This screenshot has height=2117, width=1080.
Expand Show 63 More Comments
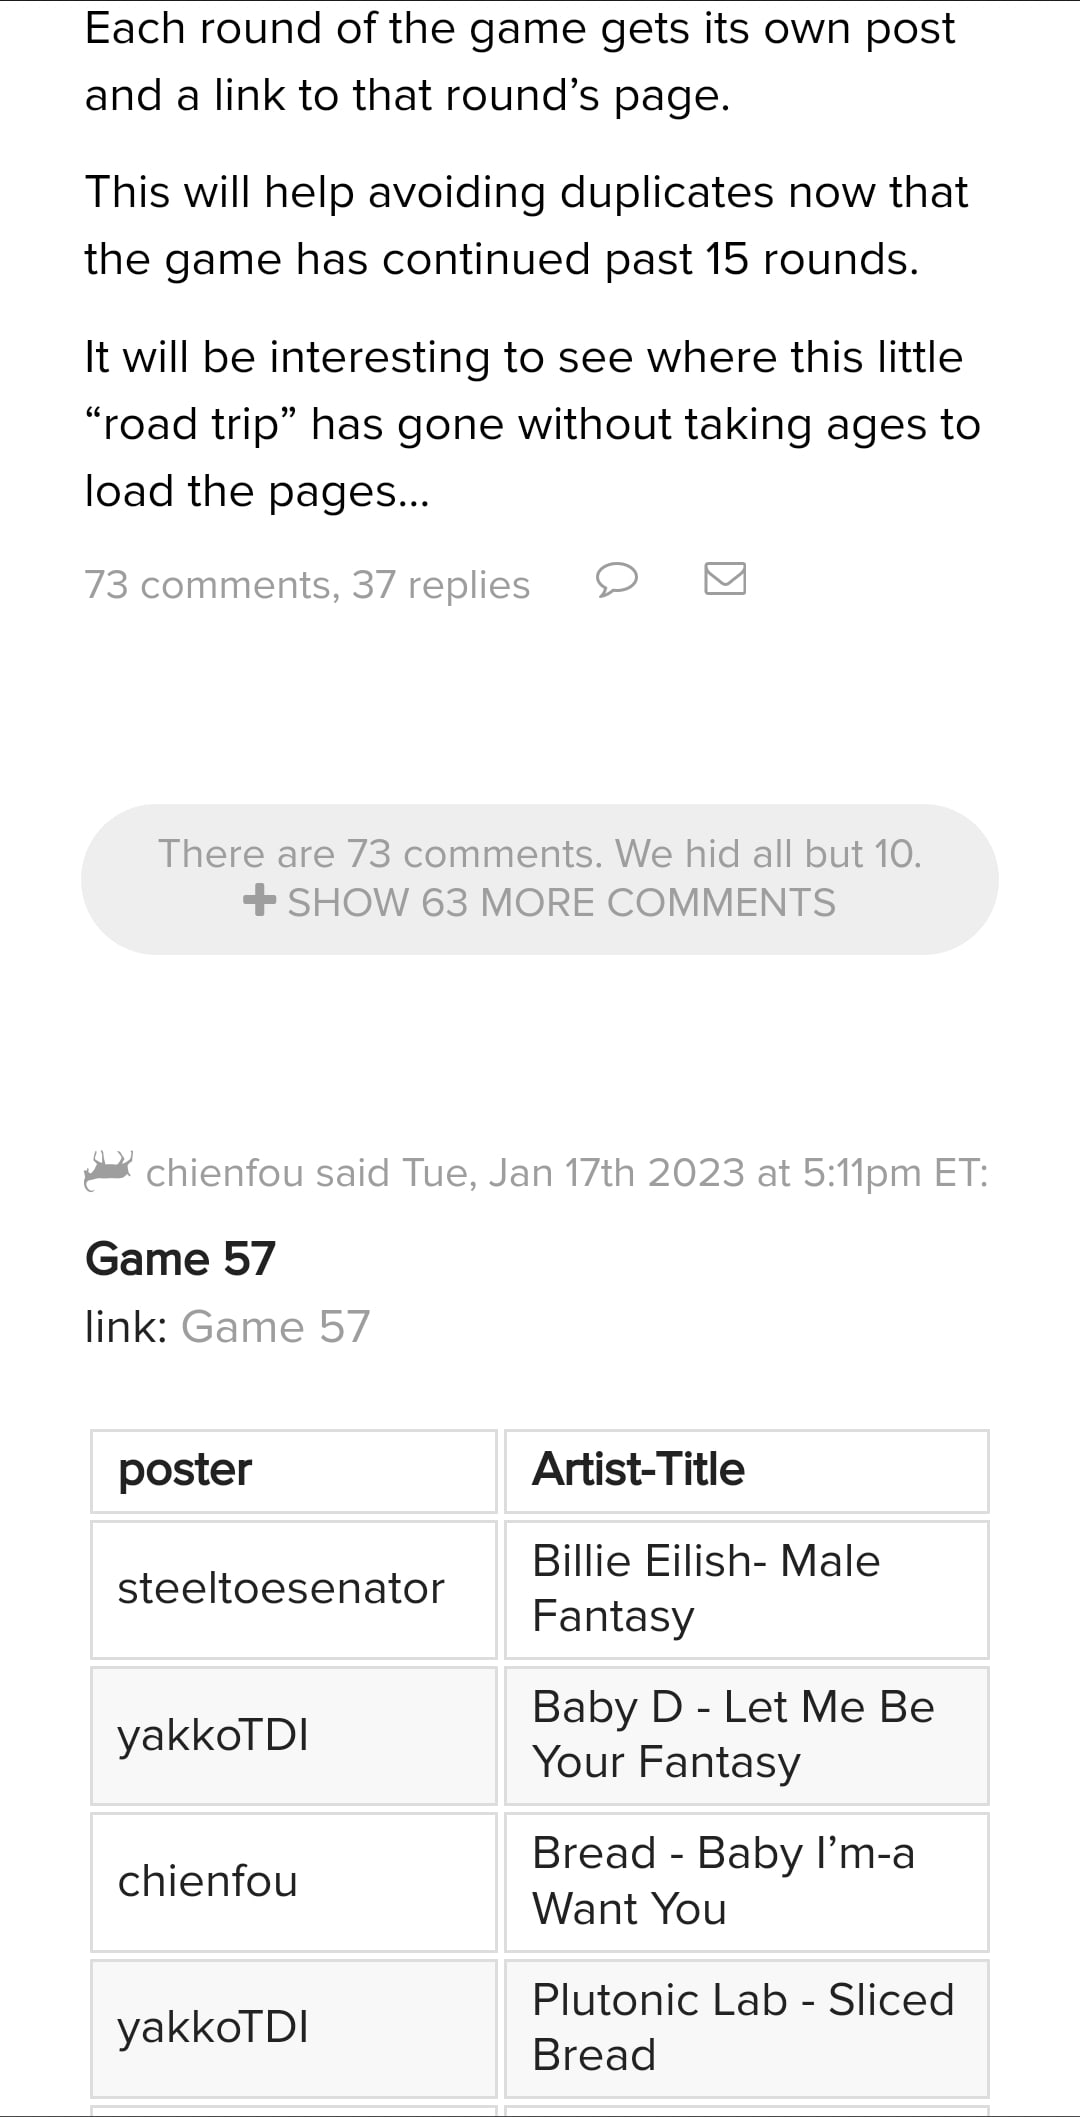click(561, 903)
